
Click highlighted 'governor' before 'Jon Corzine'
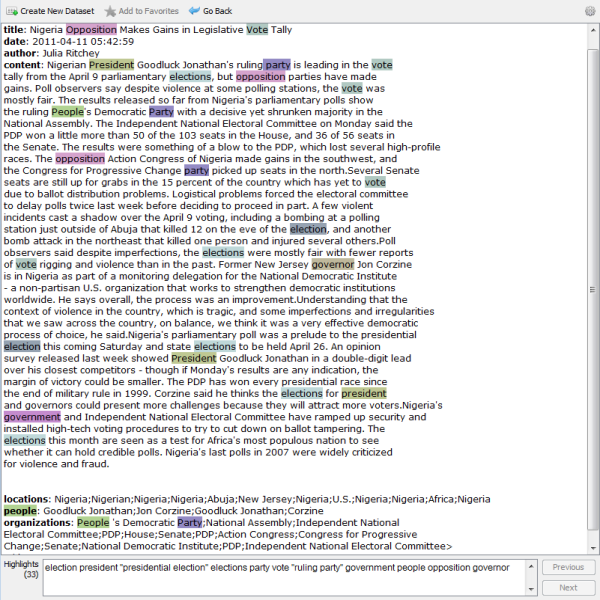pyautogui.click(x=333, y=264)
